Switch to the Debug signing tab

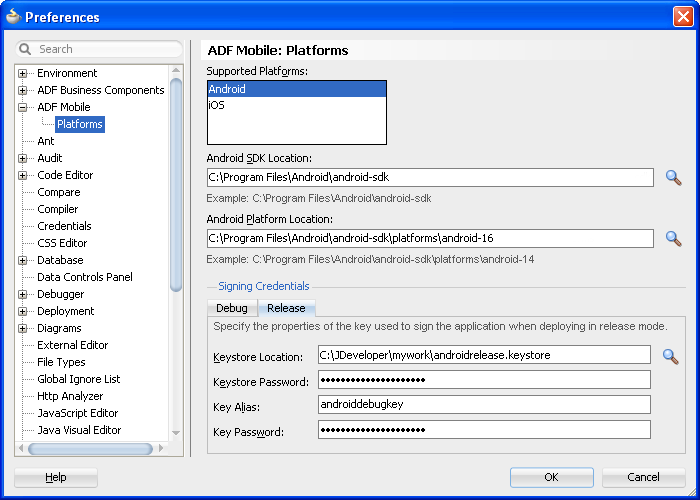[x=232, y=308]
